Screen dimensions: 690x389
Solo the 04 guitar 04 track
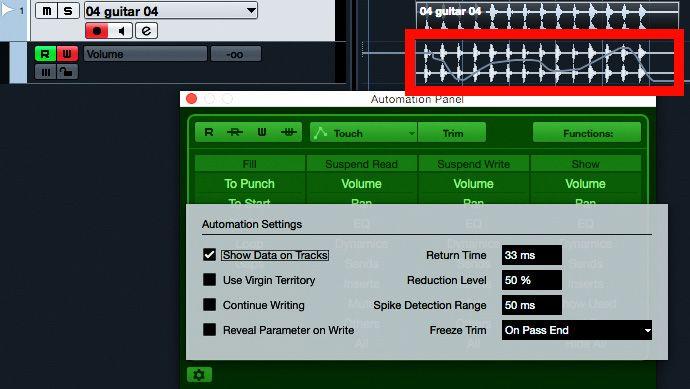(68, 11)
